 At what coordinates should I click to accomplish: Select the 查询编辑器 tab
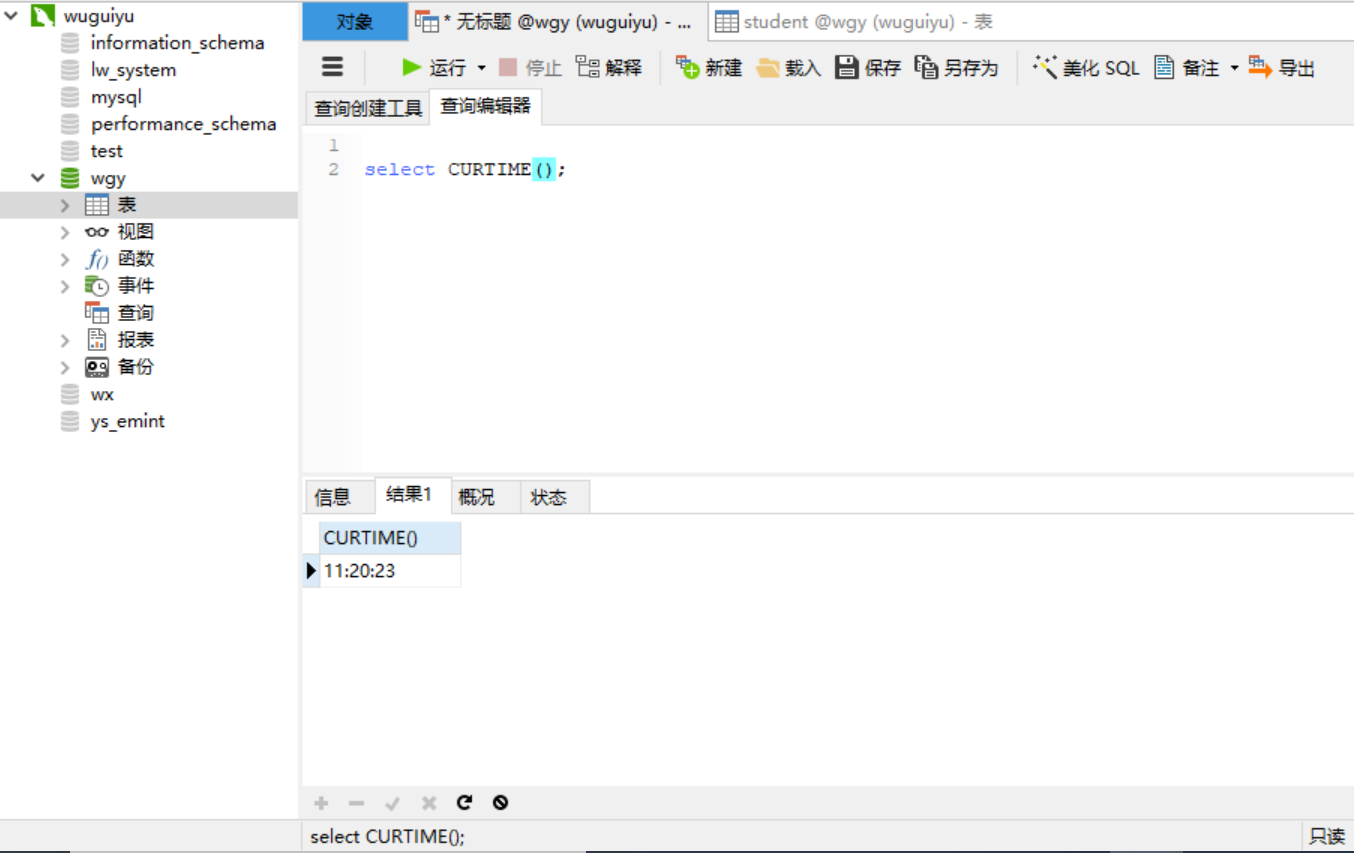(486, 106)
